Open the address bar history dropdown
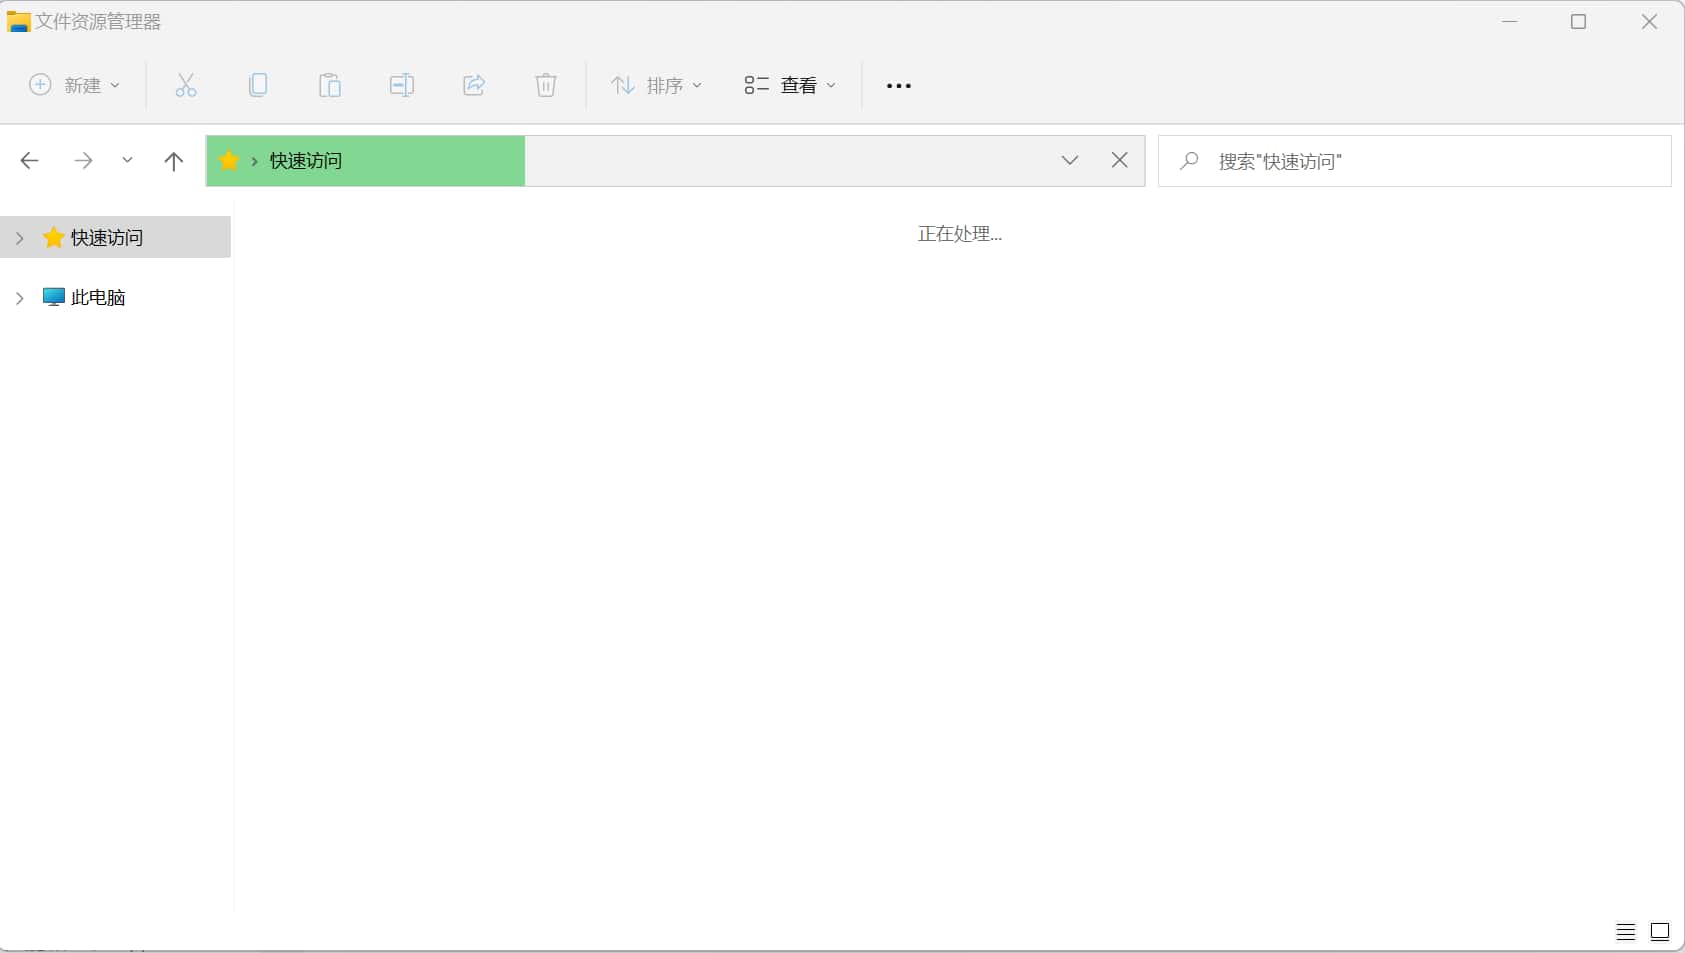The height and width of the screenshot is (953, 1685). [x=1070, y=160]
